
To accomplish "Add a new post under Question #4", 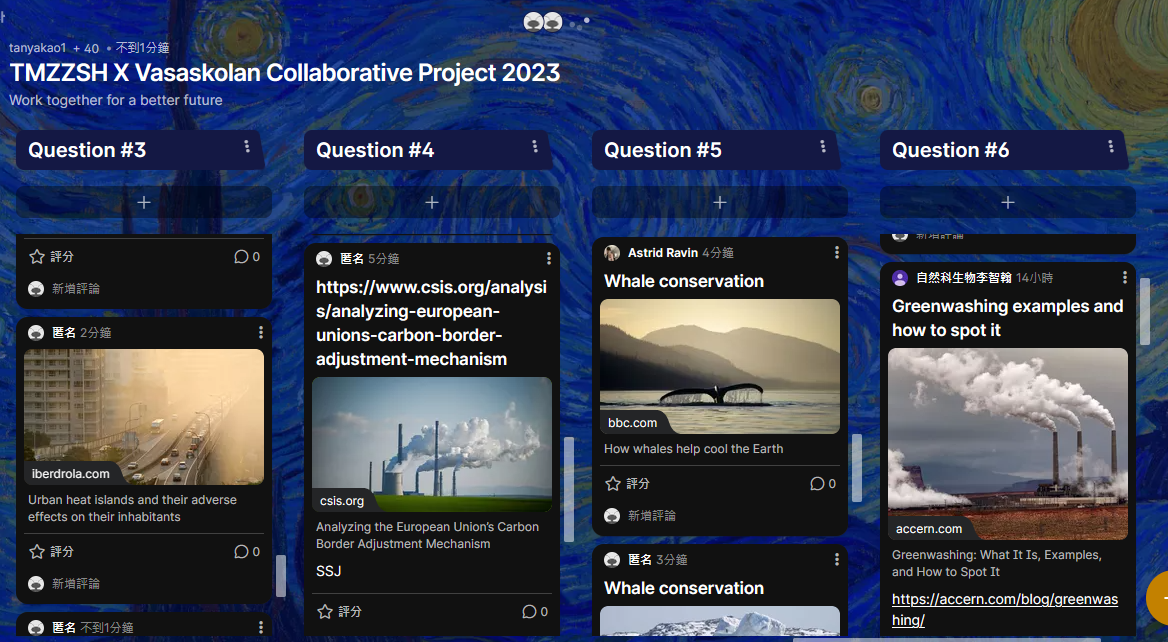I will (432, 202).
